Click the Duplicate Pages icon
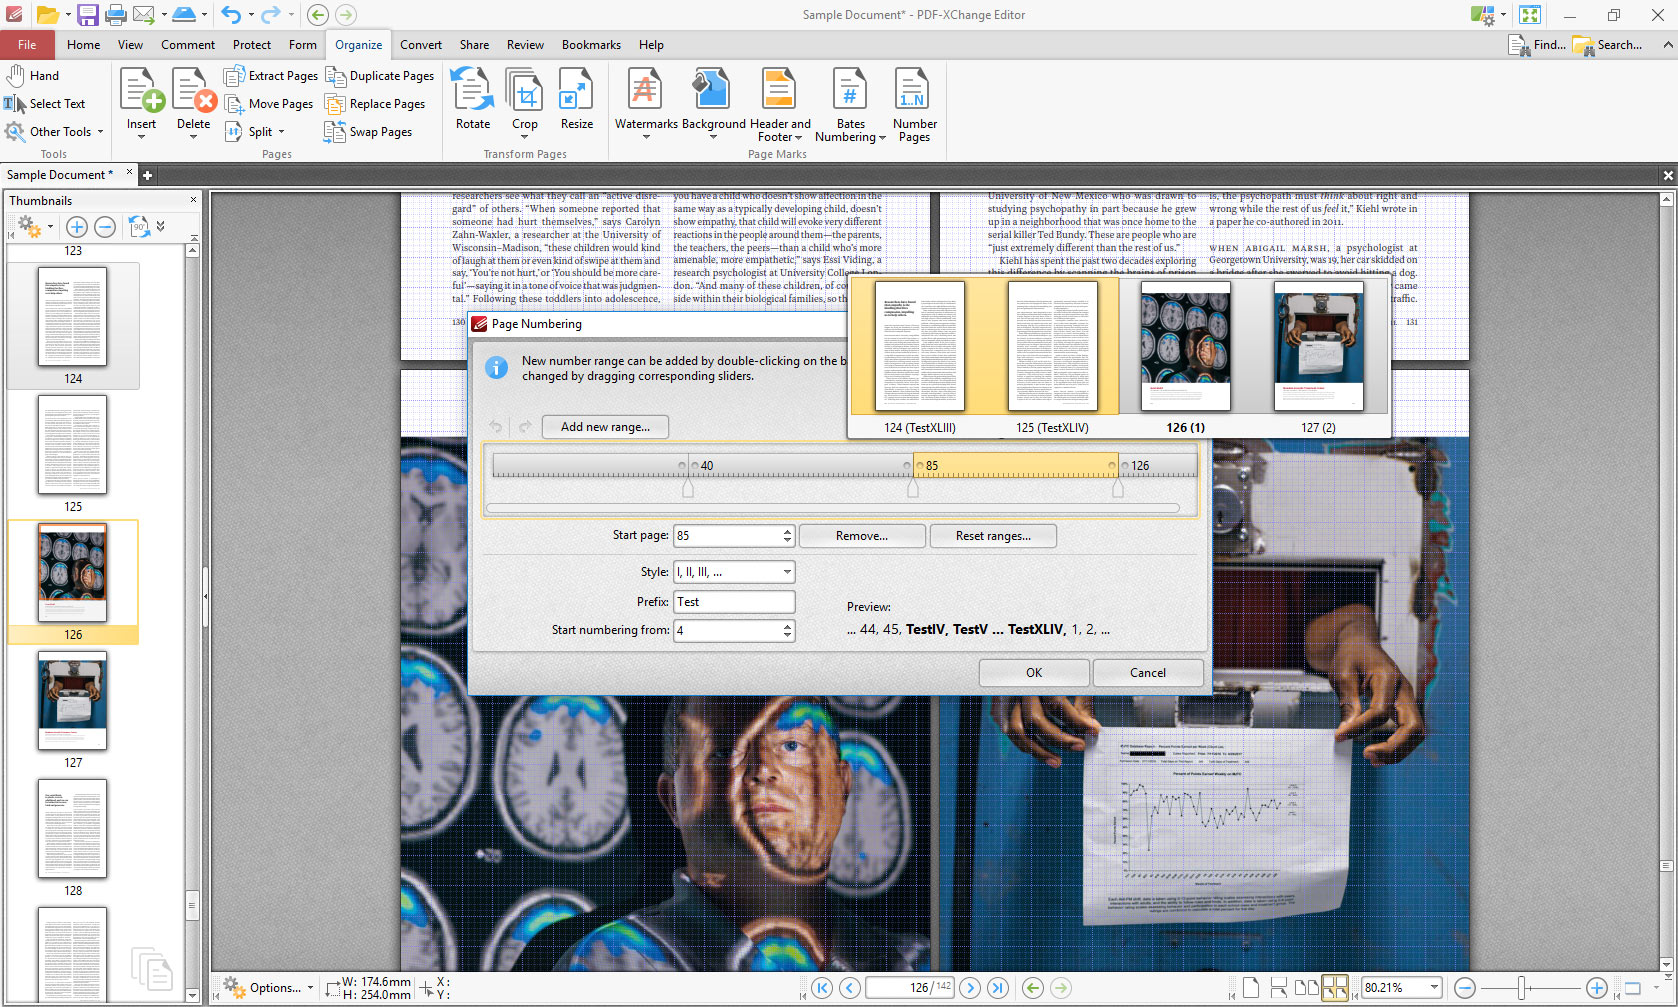1678x1007 pixels. 336,76
